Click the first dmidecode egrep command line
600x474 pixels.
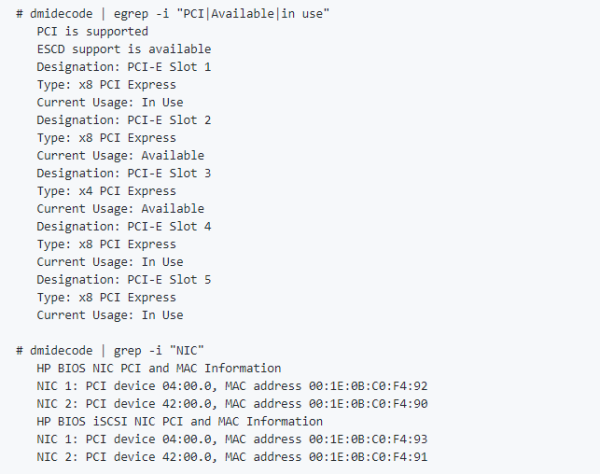173,14
